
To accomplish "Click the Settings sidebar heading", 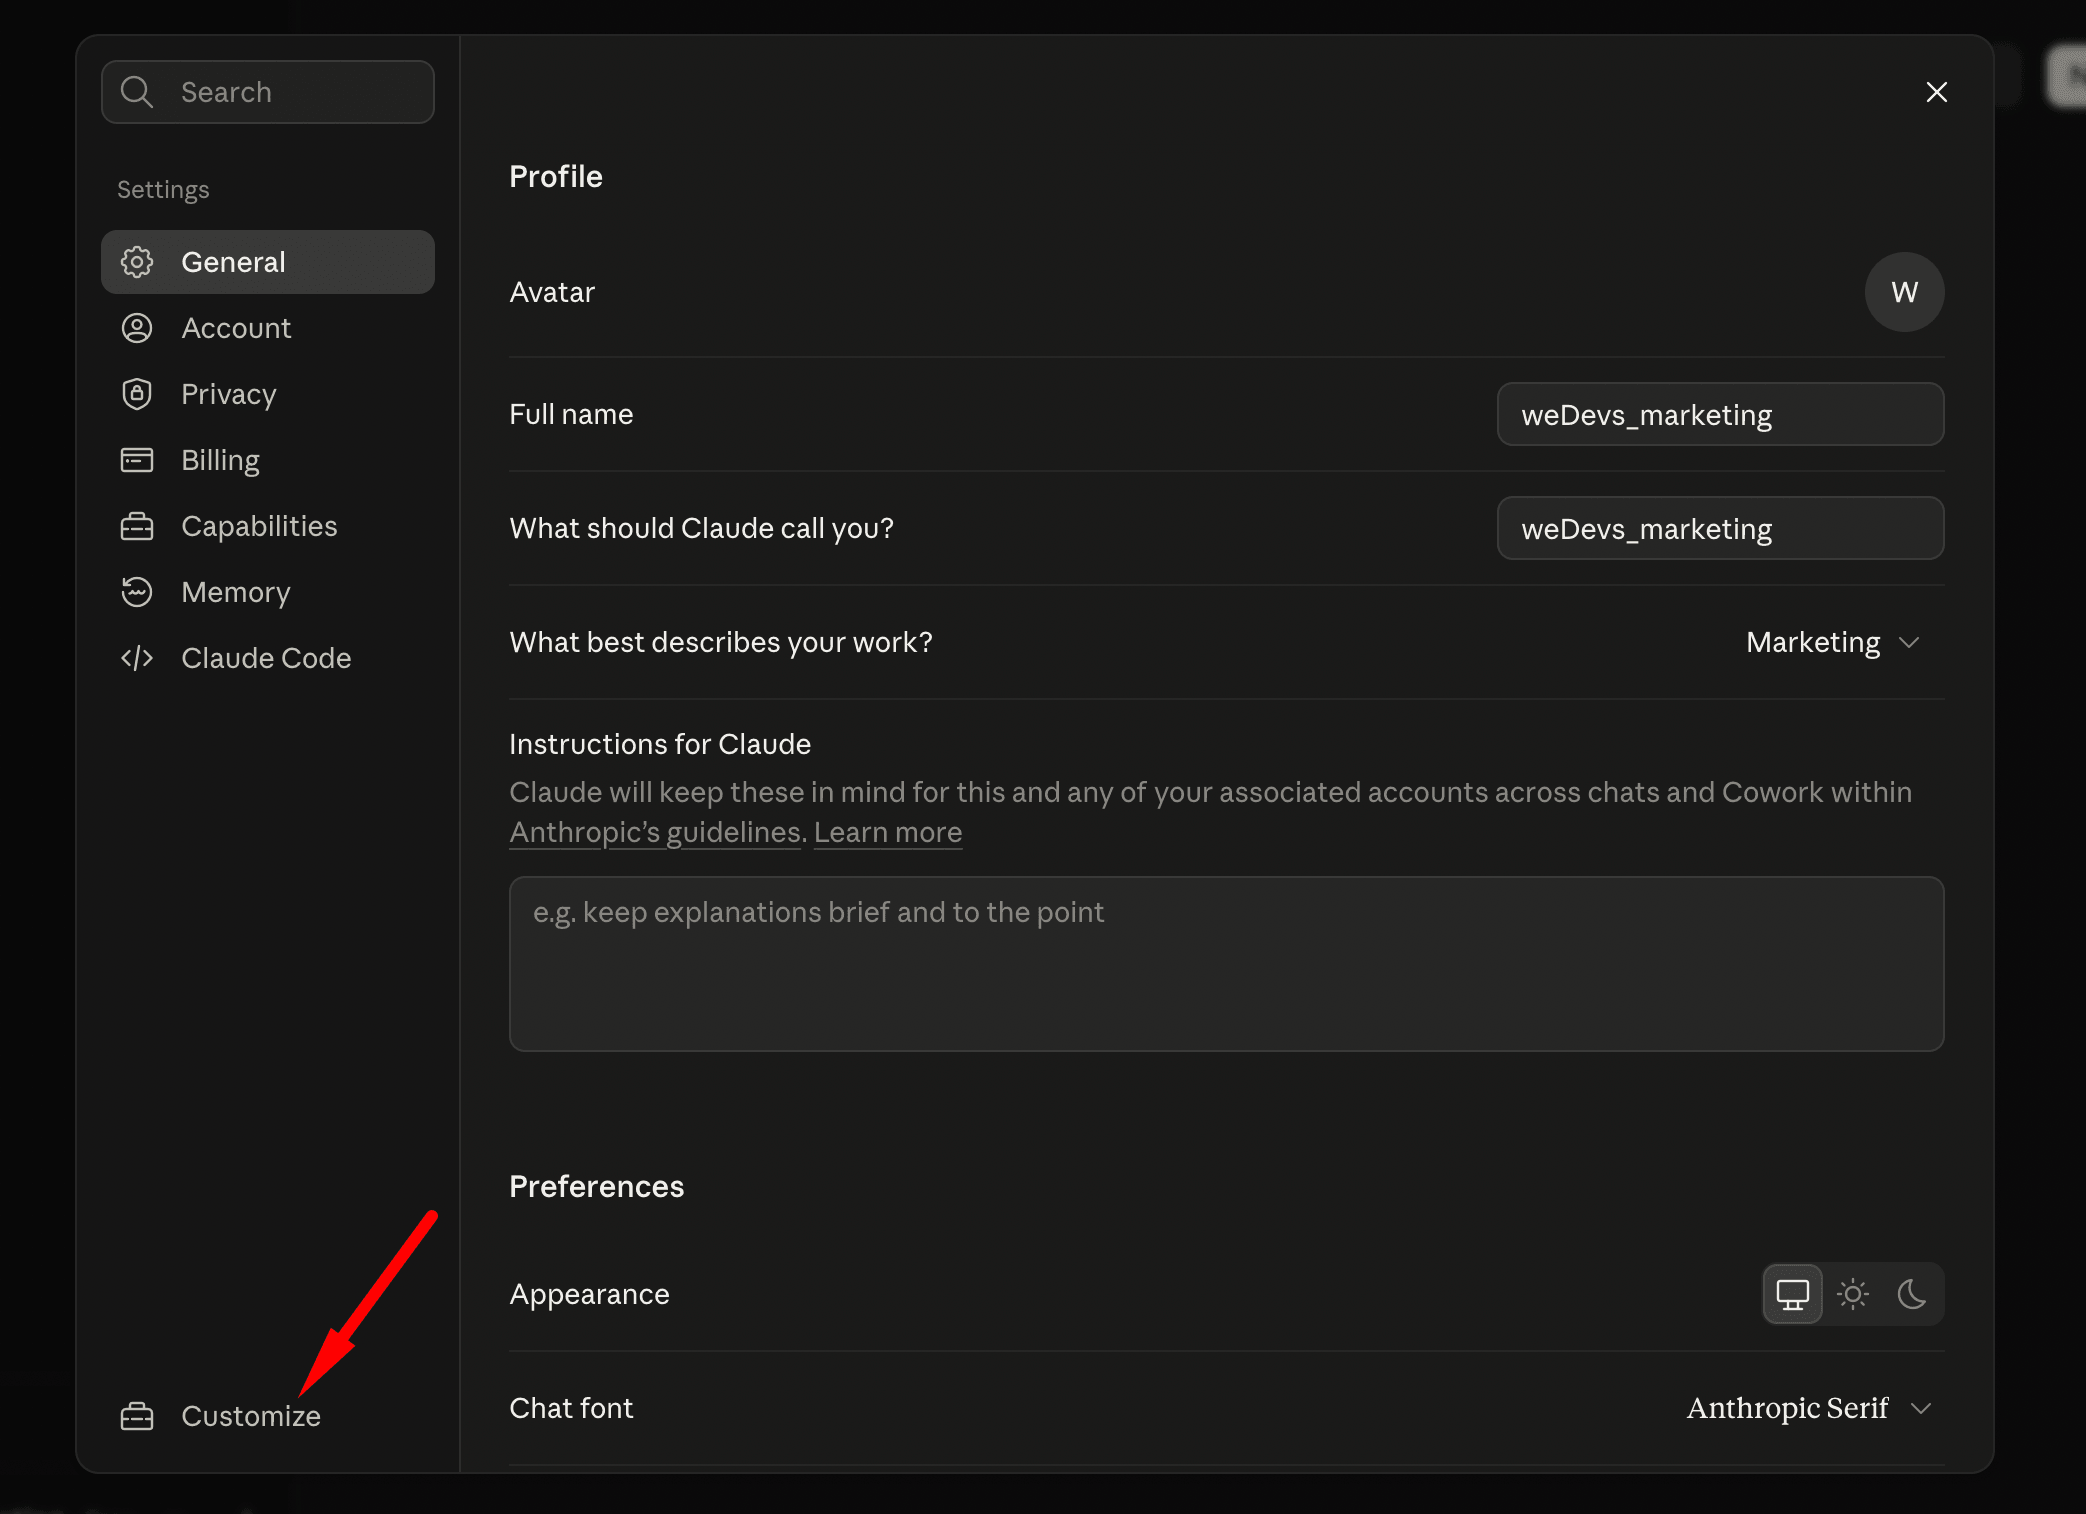I will click(x=163, y=190).
